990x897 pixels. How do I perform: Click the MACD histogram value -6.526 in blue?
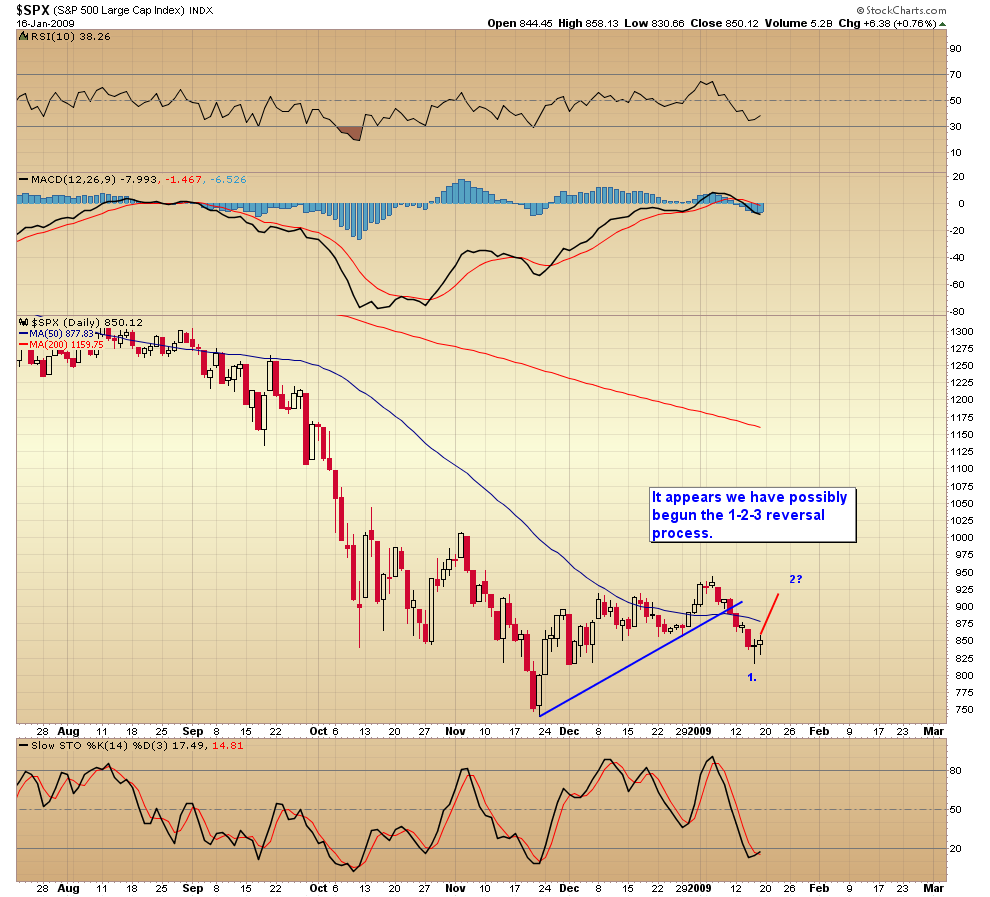coord(228,179)
